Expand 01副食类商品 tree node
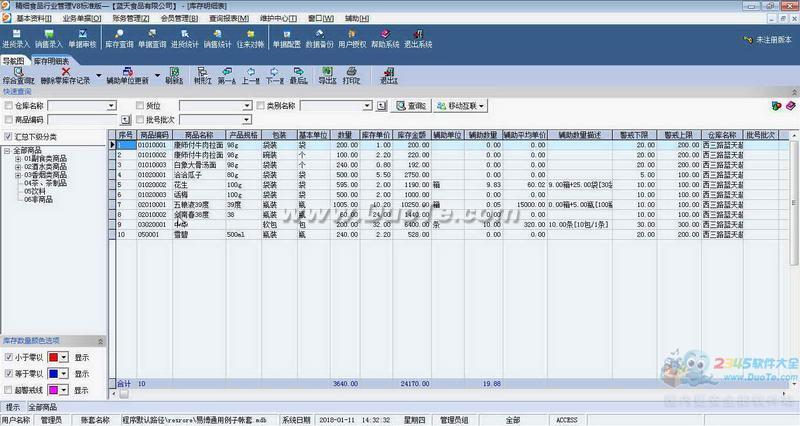 click(18, 159)
